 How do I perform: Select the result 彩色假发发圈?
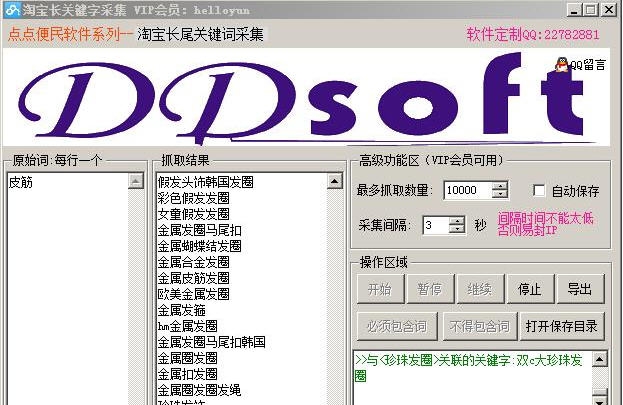[x=193, y=198]
